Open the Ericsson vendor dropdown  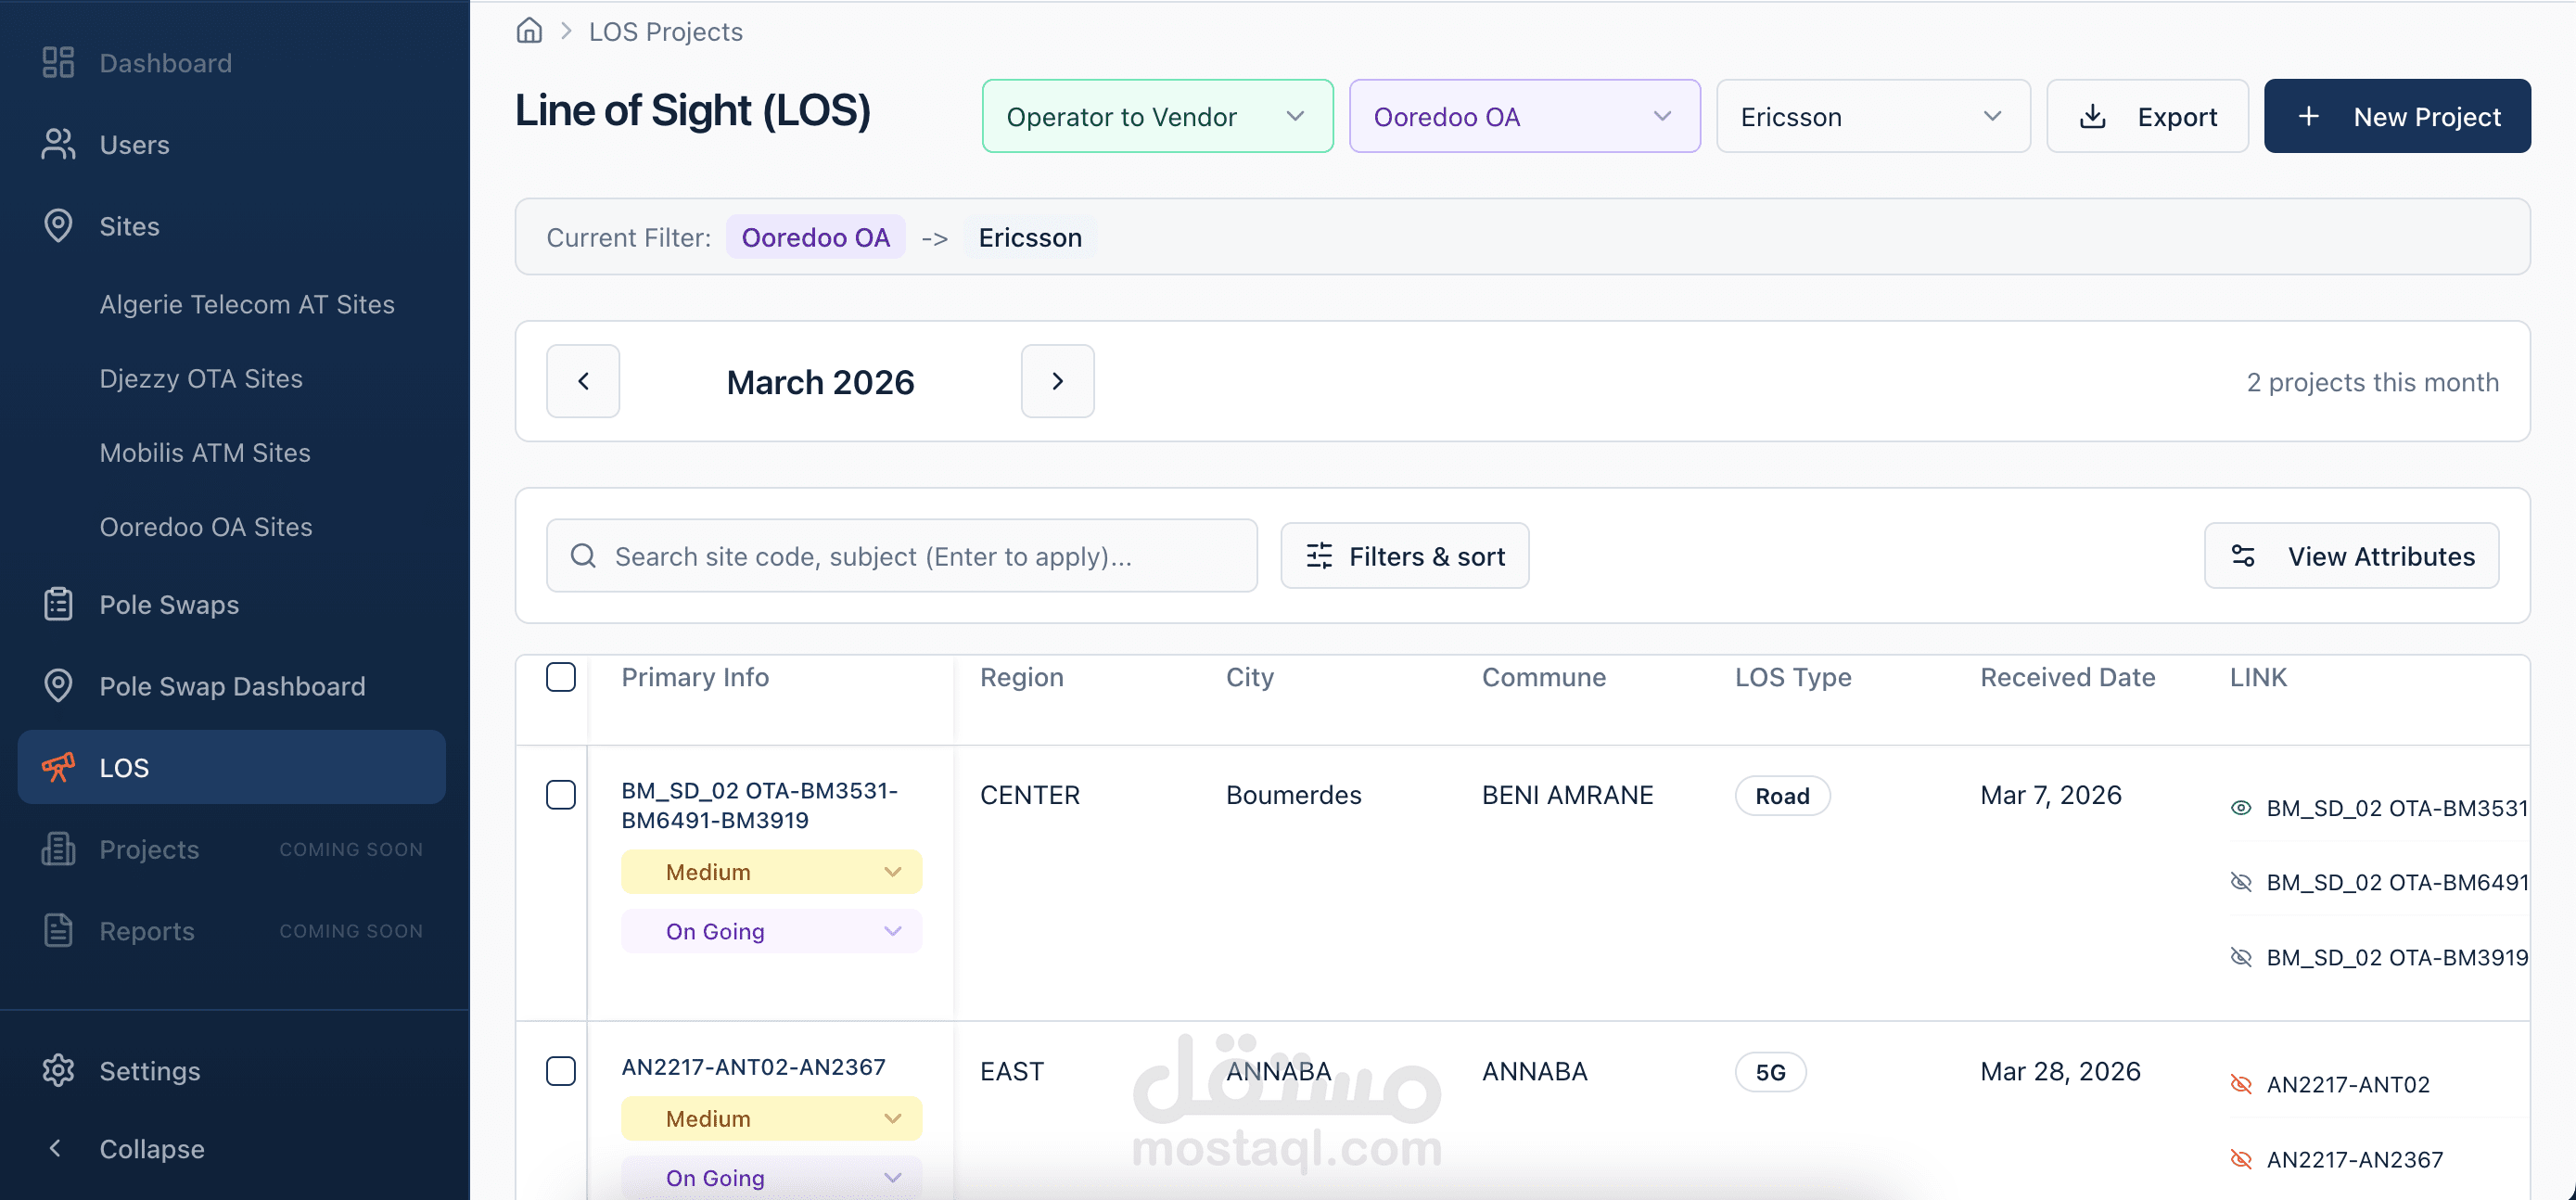point(1872,117)
